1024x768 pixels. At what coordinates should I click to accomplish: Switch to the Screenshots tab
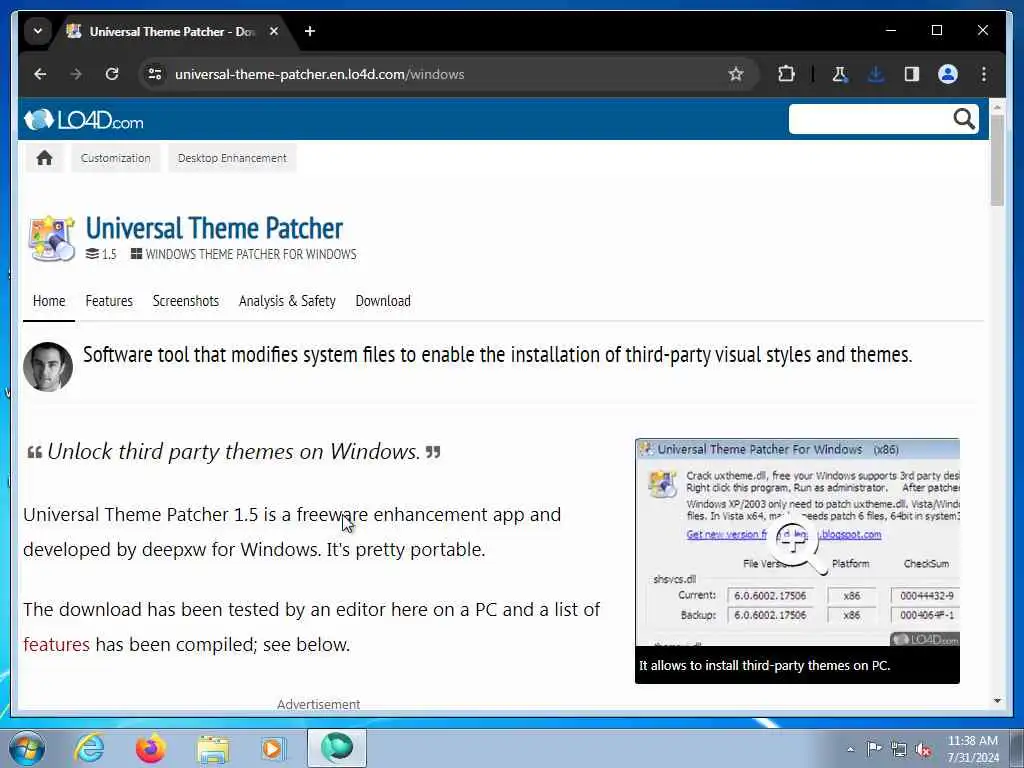185,301
